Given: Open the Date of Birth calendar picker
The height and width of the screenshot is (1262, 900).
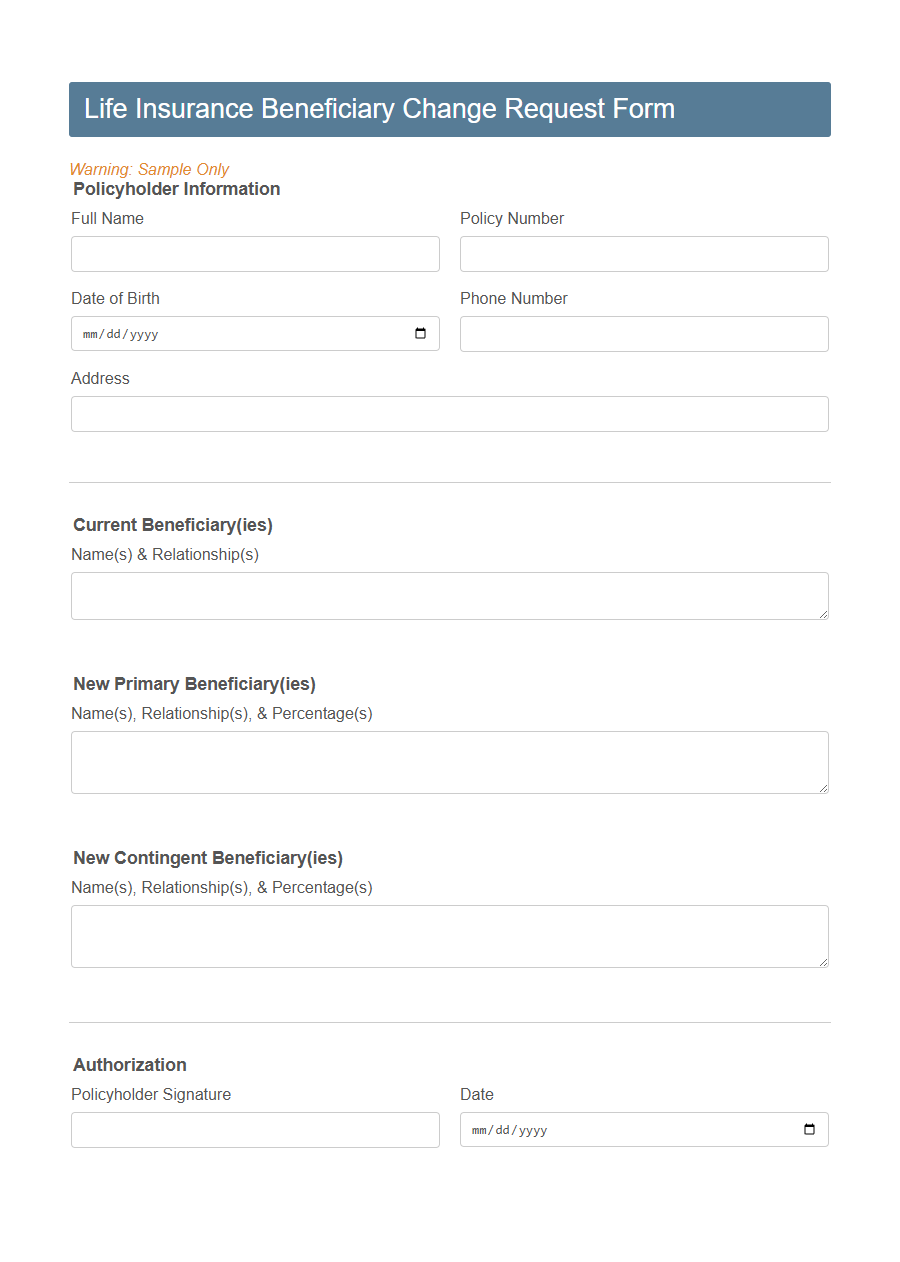Looking at the screenshot, I should click(419, 333).
